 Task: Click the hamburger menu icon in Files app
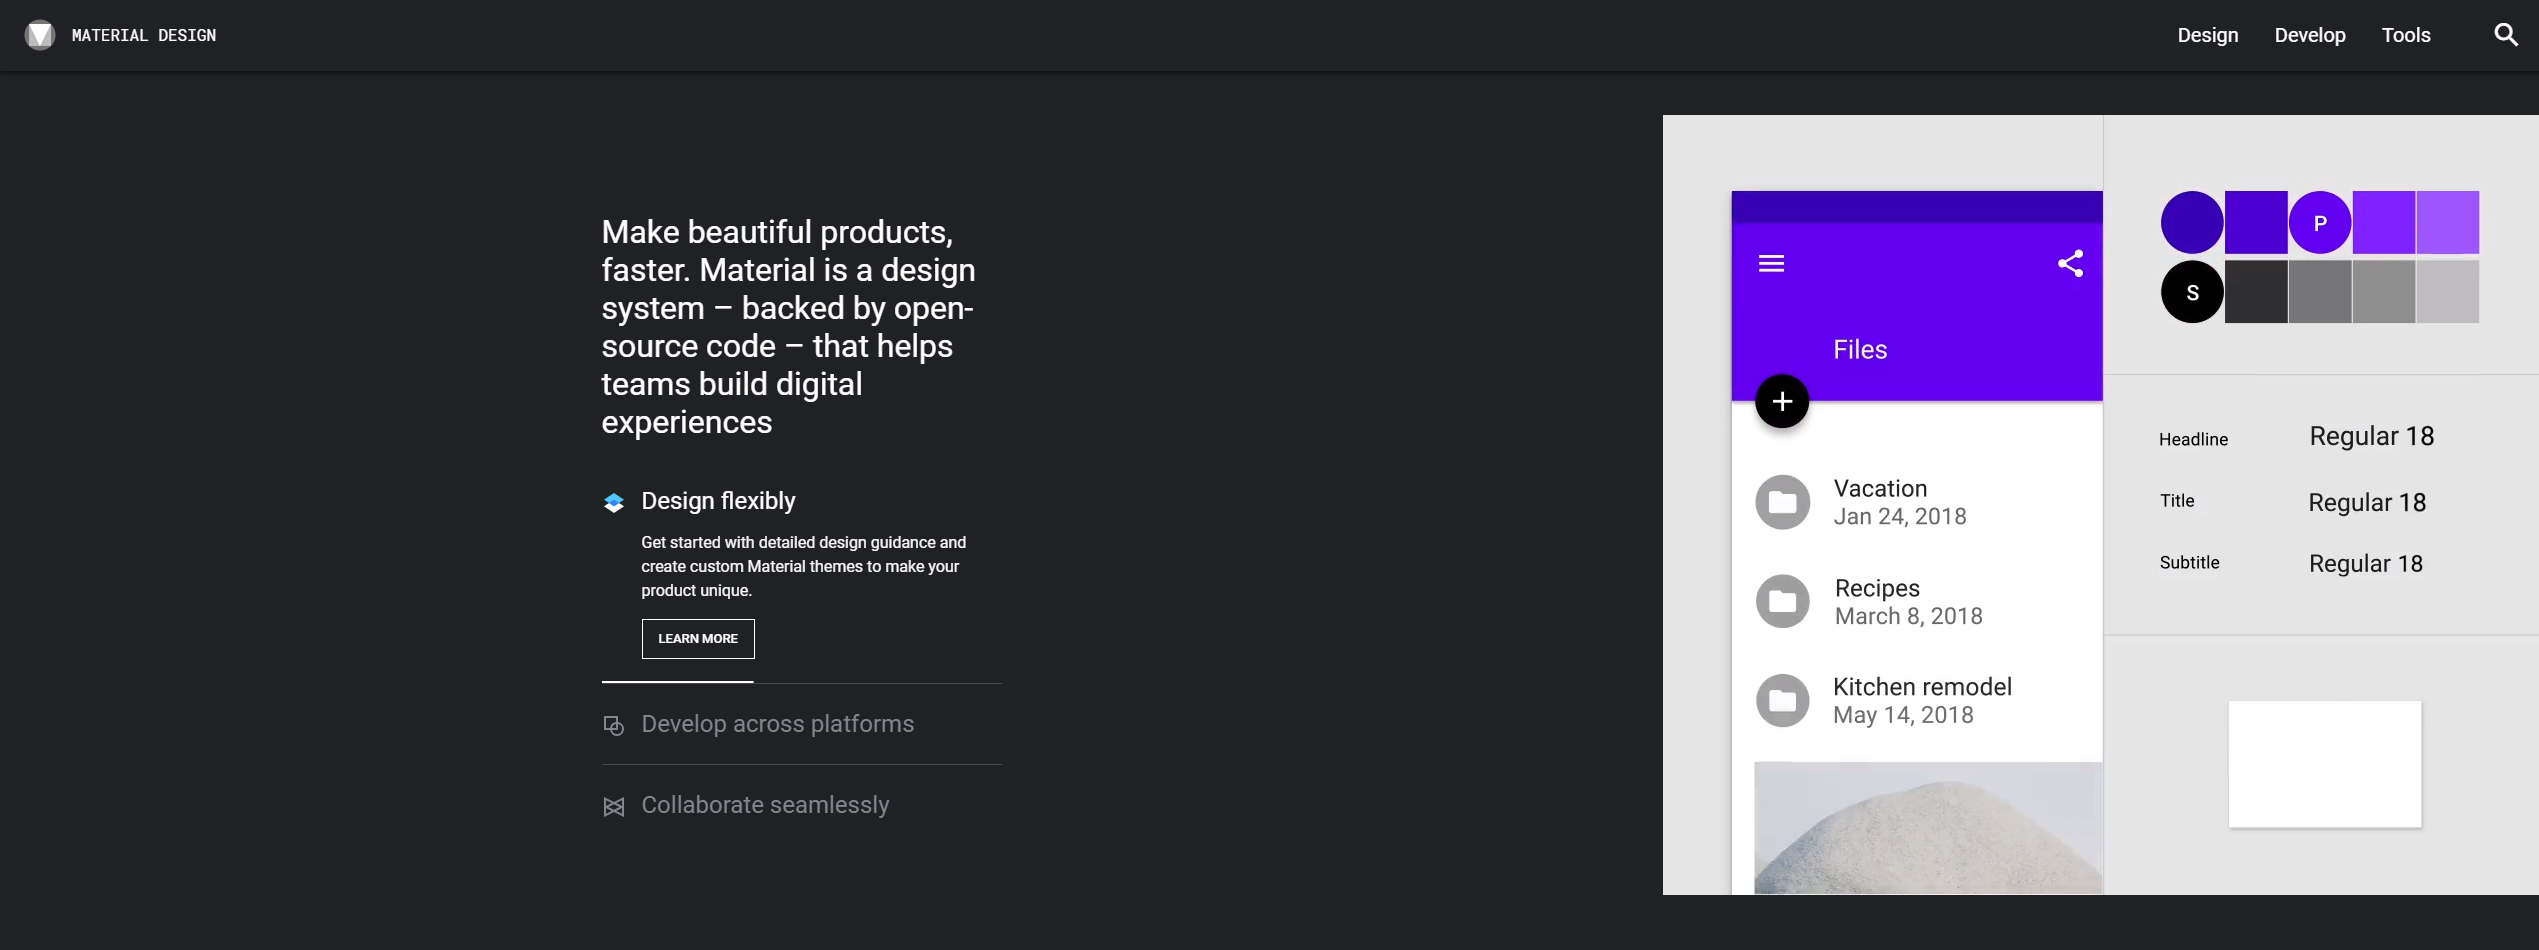click(x=1771, y=264)
